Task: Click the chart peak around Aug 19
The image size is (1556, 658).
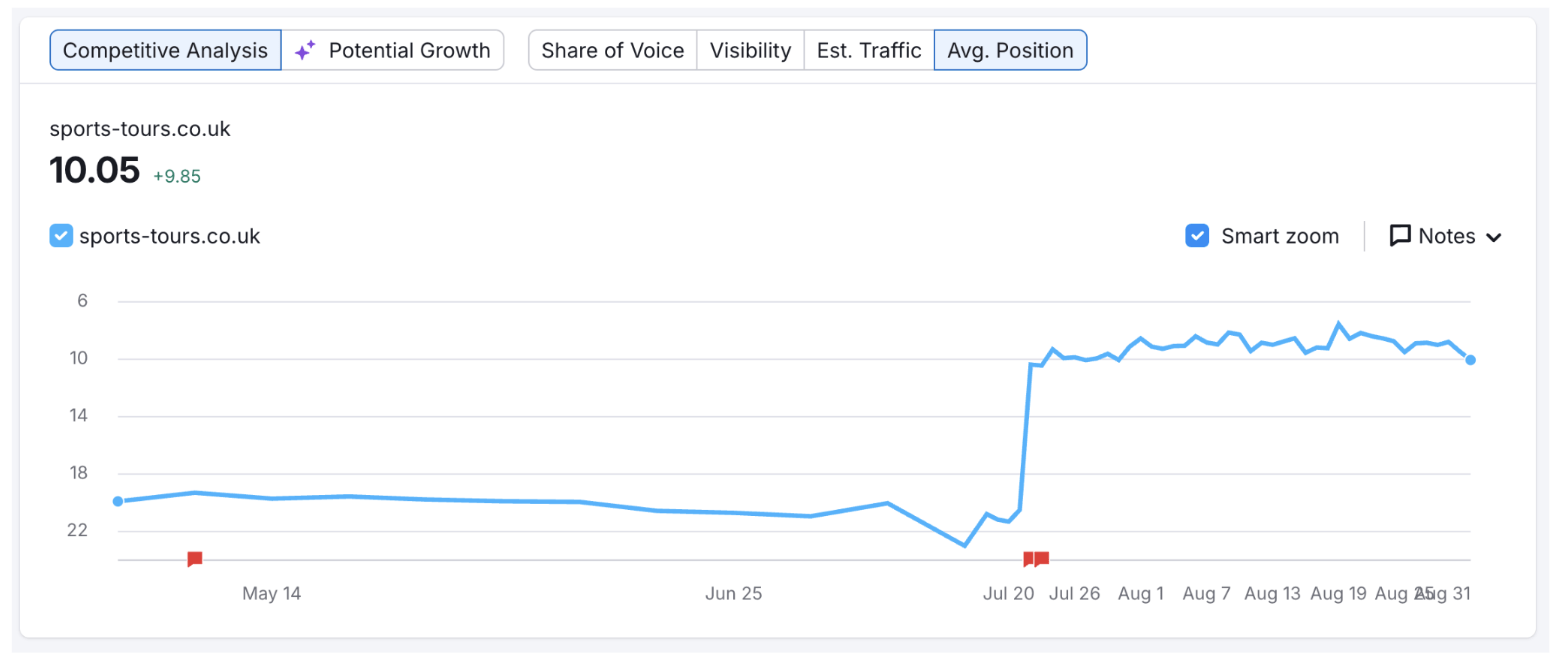Action: click(x=1339, y=322)
